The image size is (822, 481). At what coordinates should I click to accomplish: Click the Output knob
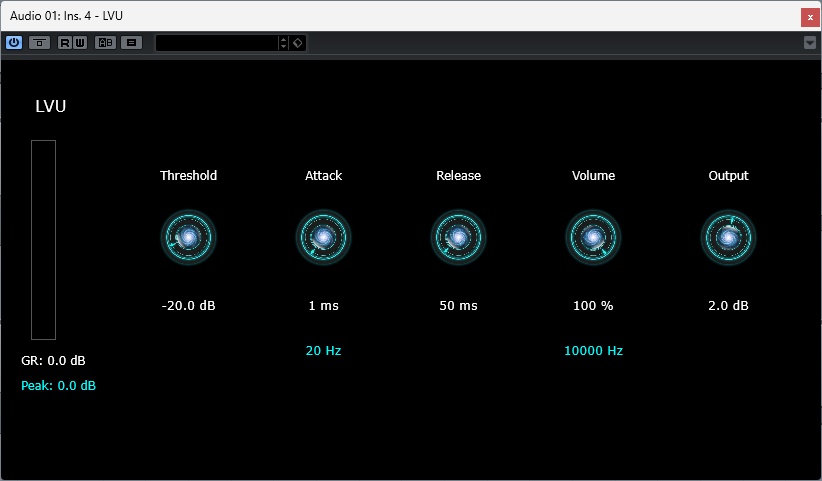729,237
